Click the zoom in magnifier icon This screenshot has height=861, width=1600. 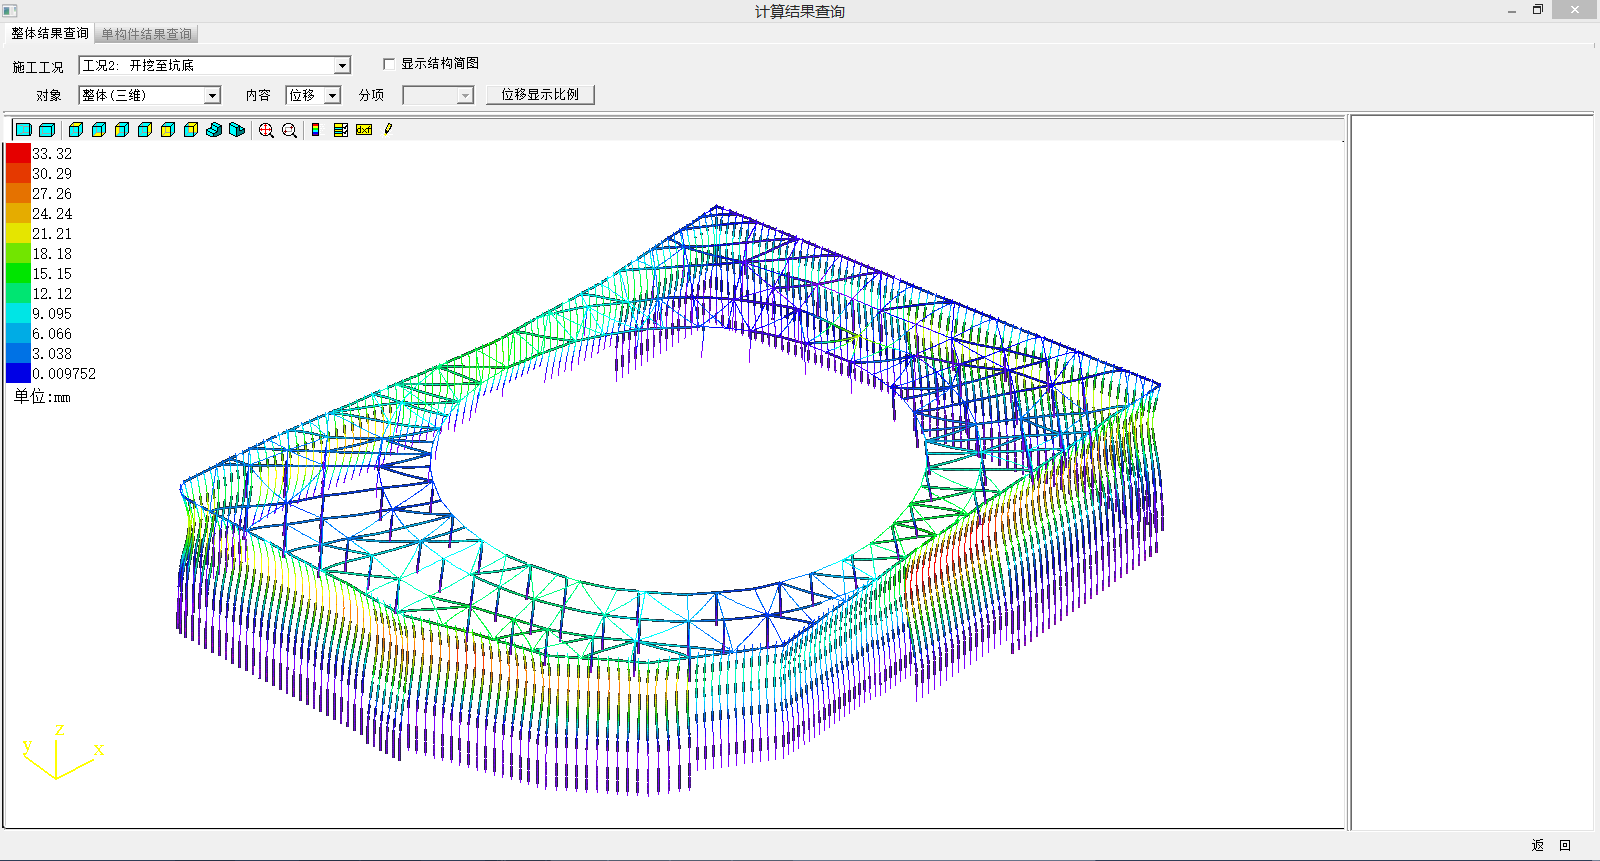tap(266, 130)
